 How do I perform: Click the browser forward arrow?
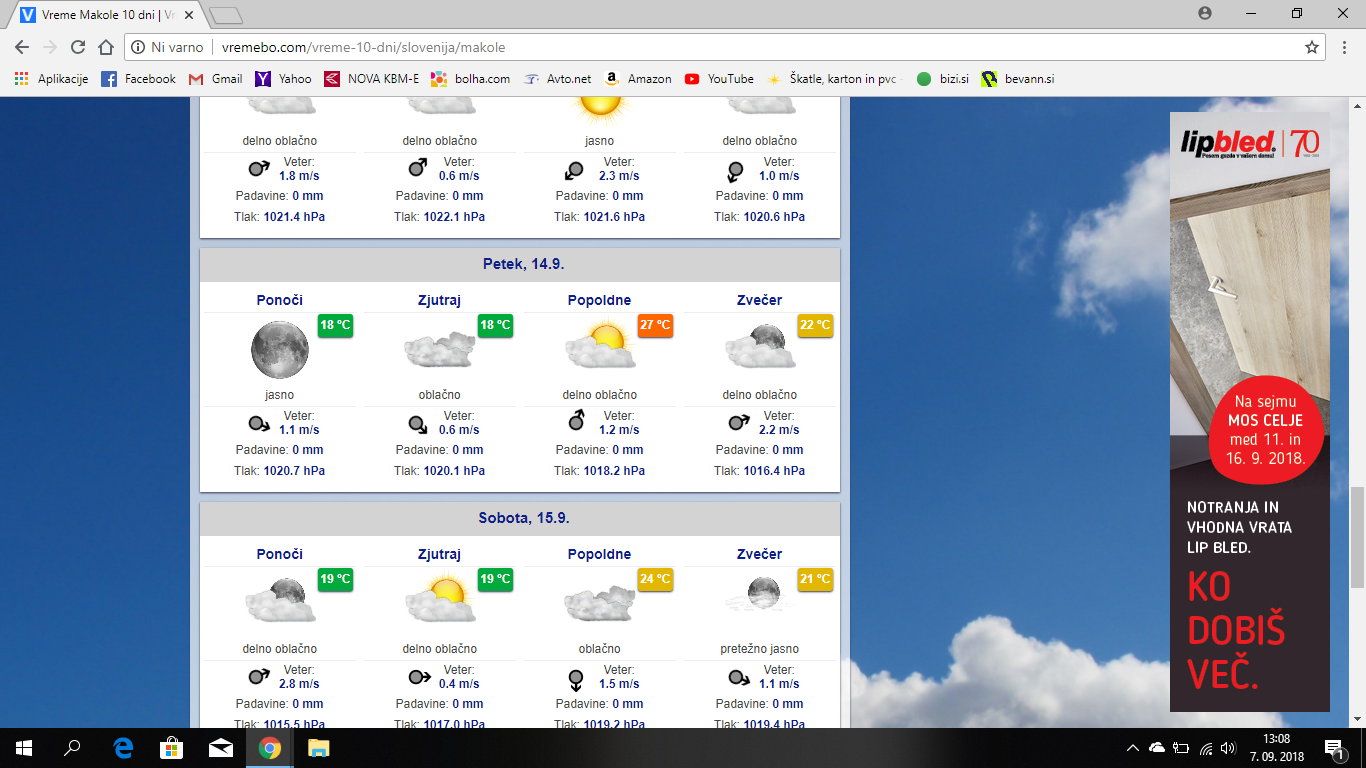[50, 47]
